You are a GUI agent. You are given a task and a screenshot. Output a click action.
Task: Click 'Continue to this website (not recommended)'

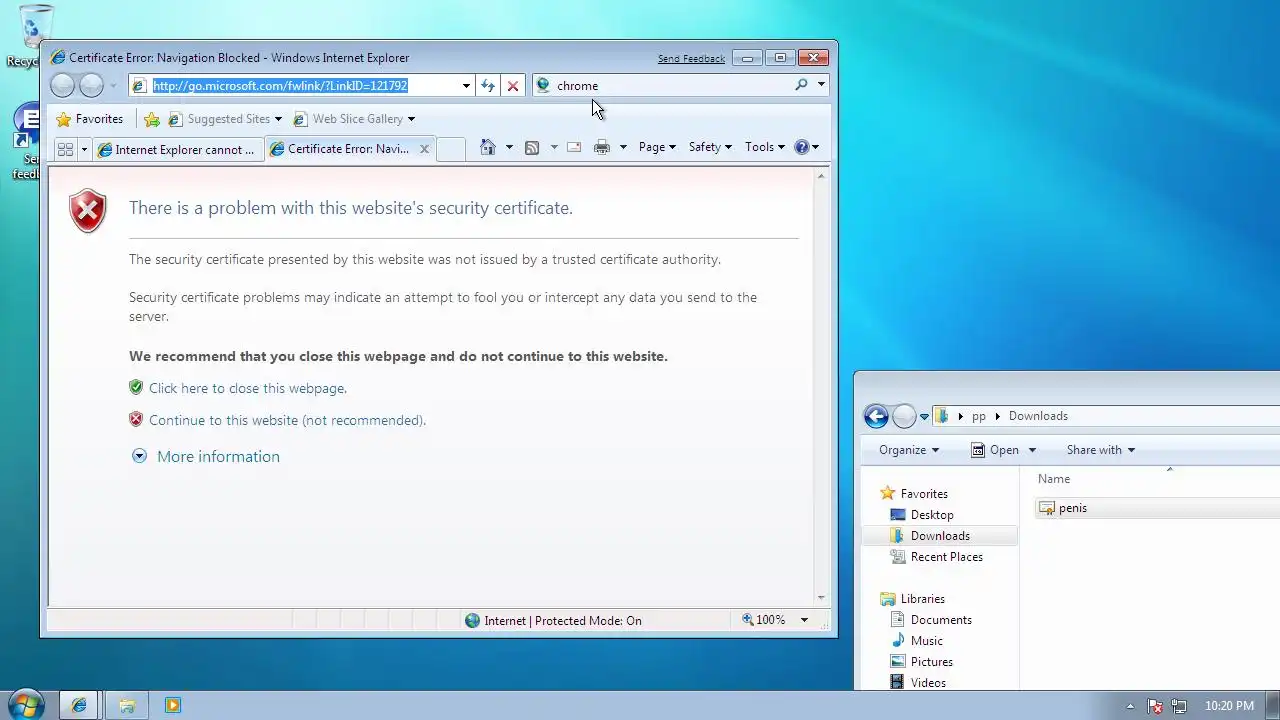click(x=287, y=420)
